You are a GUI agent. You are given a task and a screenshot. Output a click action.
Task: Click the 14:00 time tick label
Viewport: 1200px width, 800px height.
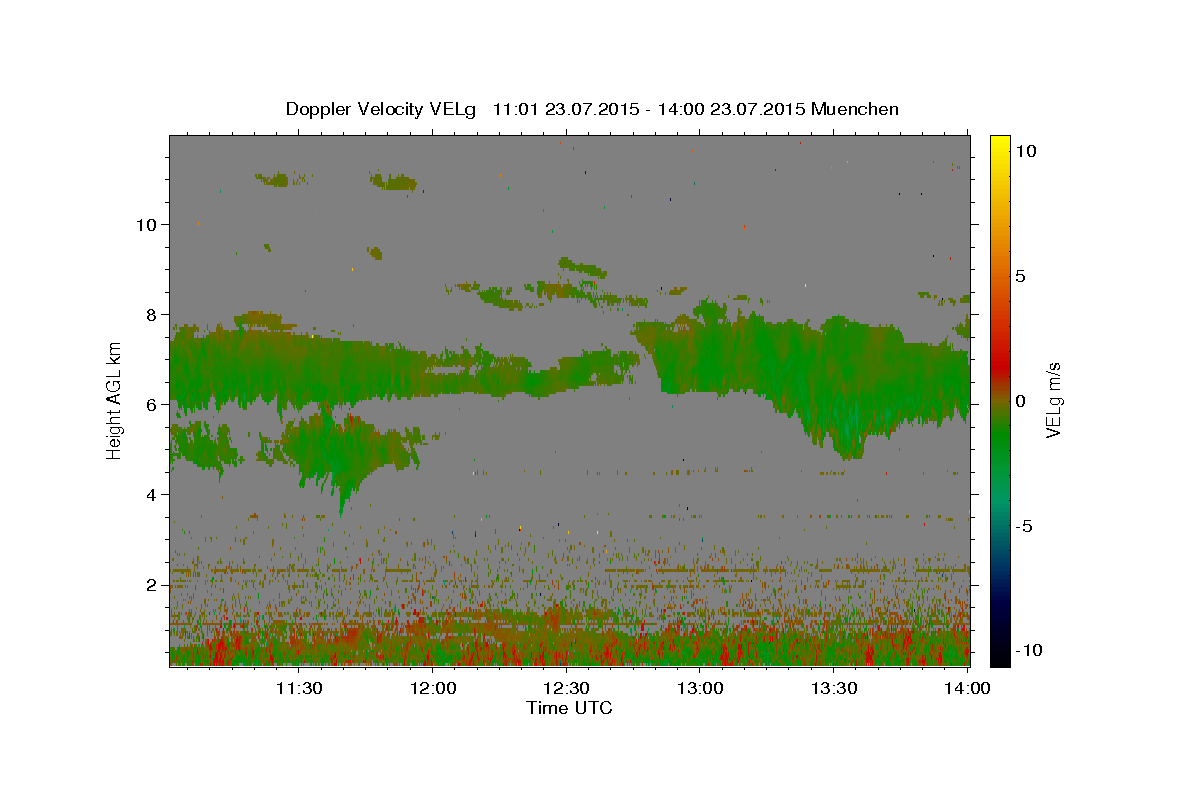click(966, 688)
